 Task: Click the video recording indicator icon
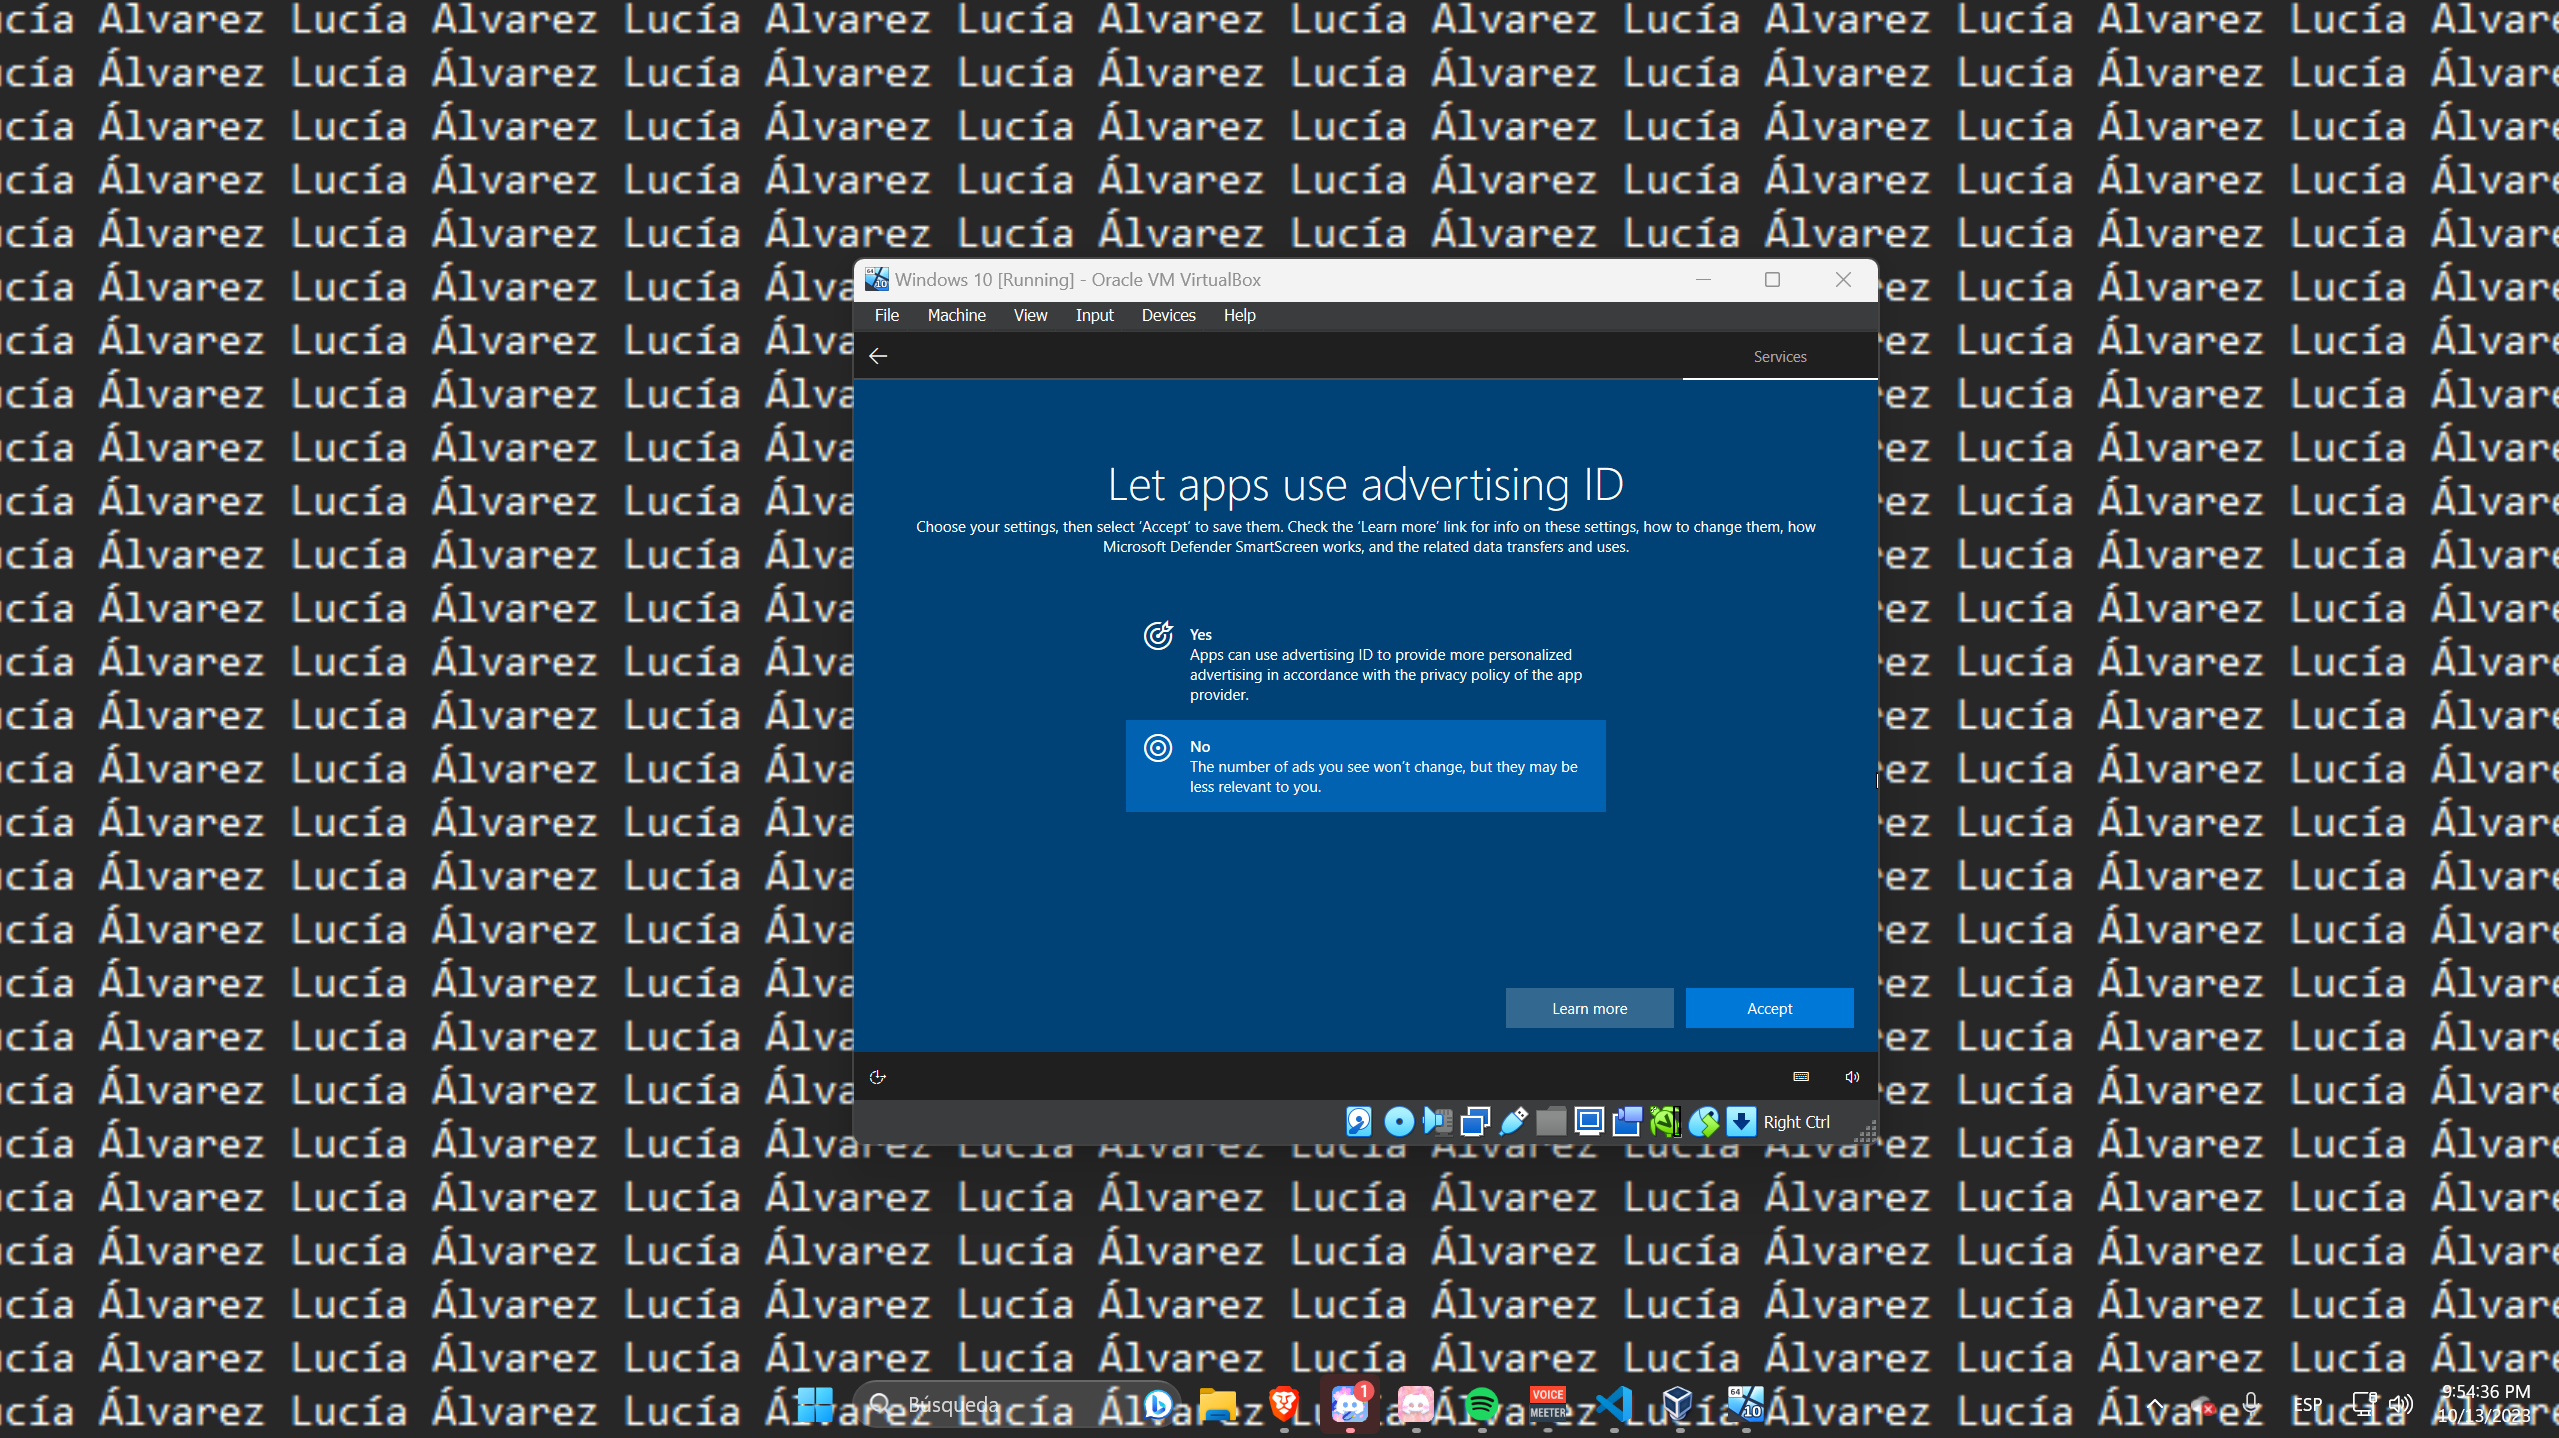point(1627,1122)
